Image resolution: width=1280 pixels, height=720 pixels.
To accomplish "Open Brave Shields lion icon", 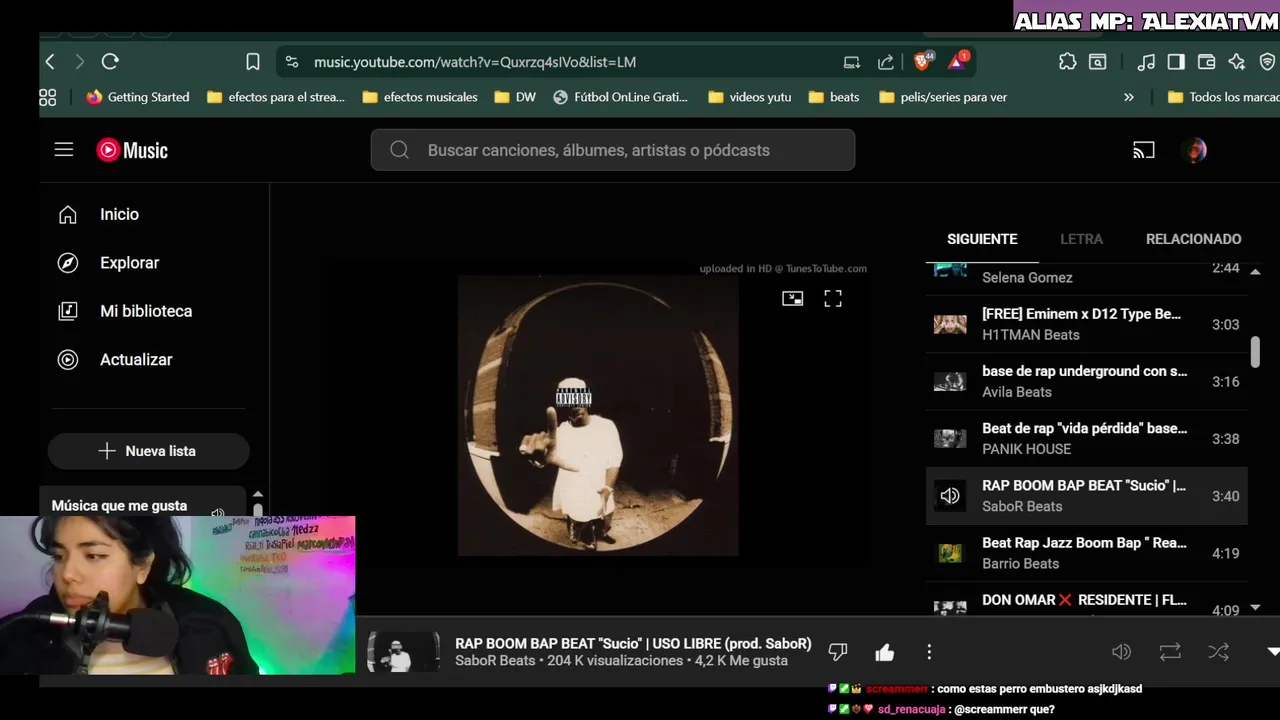I will (922, 61).
